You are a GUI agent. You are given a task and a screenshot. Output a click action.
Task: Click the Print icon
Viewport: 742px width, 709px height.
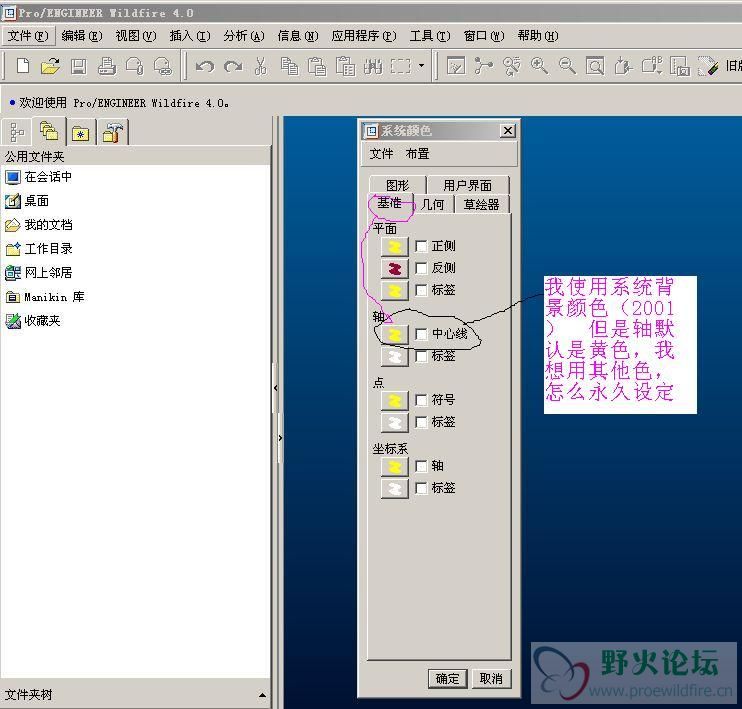tap(107, 66)
